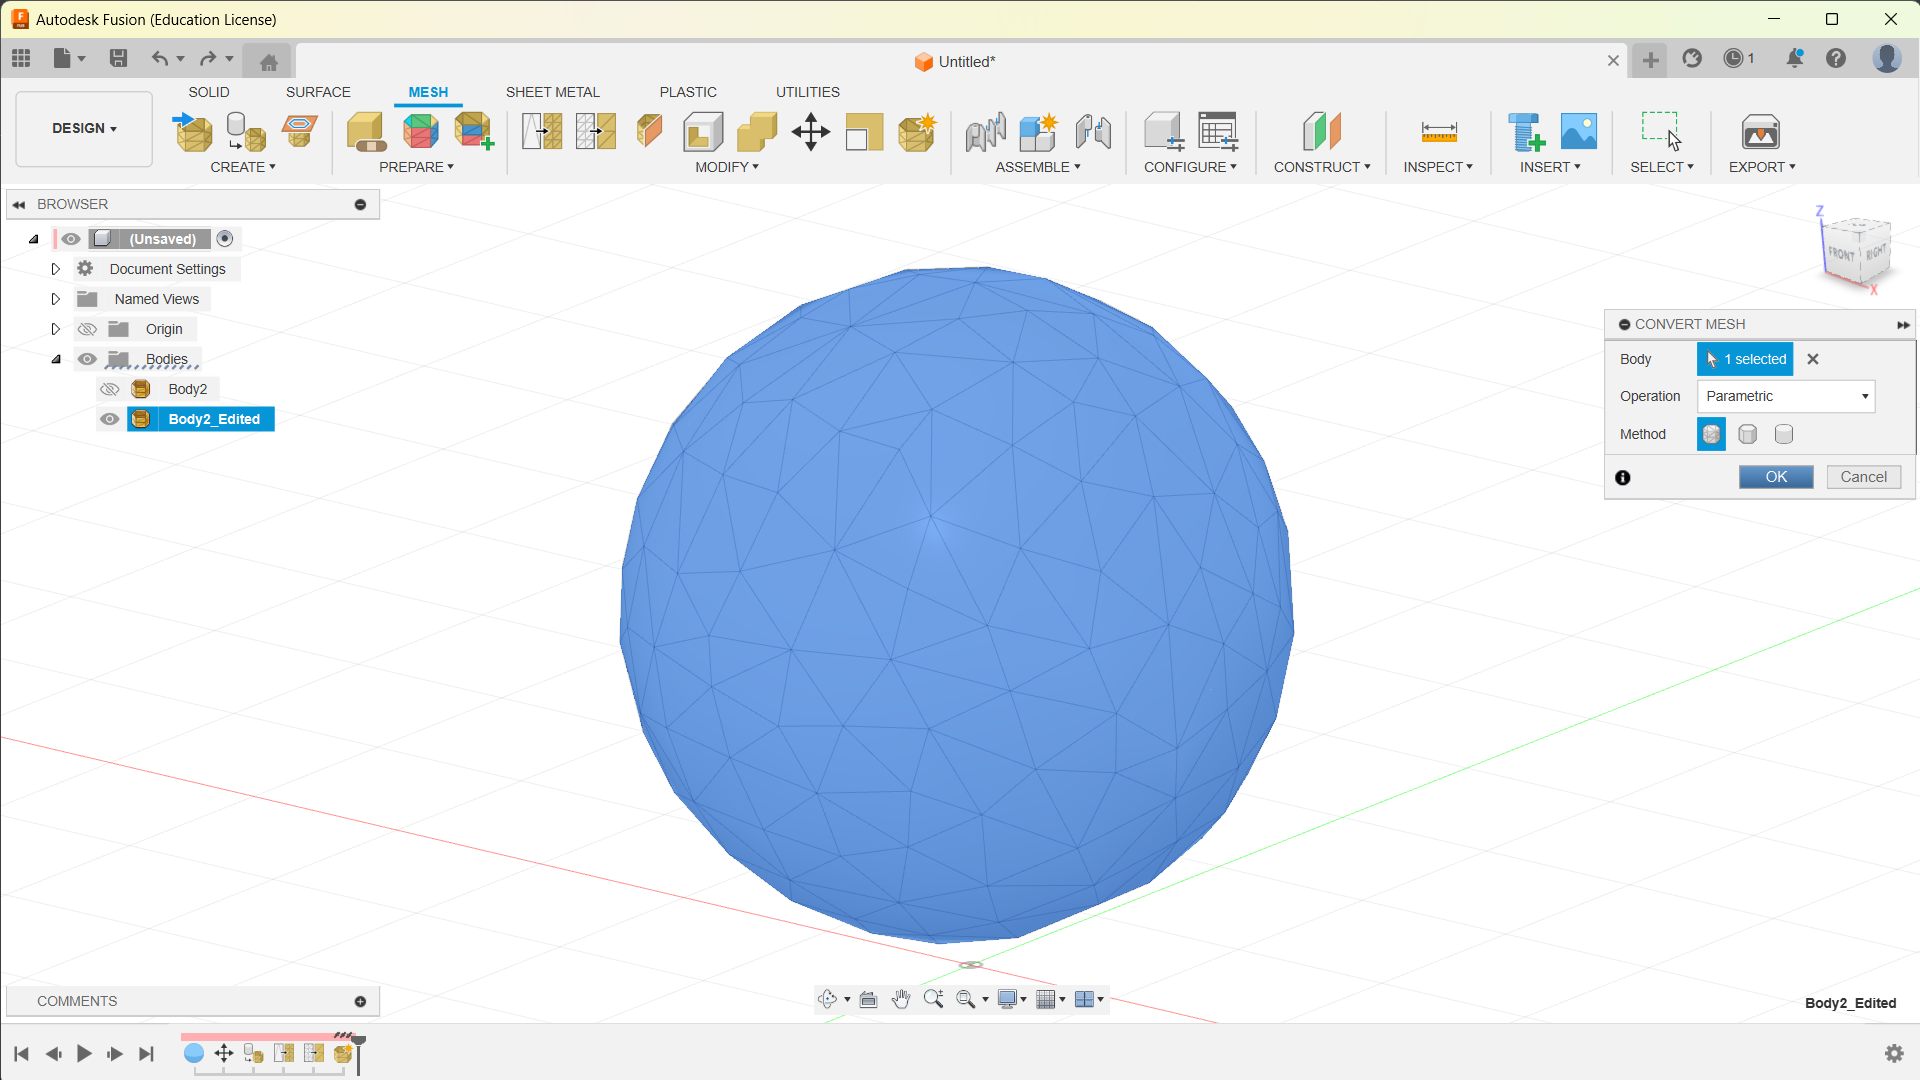Switch to the SHEET METAL tab
Screen dimensions: 1920x1080
pyautogui.click(x=552, y=92)
